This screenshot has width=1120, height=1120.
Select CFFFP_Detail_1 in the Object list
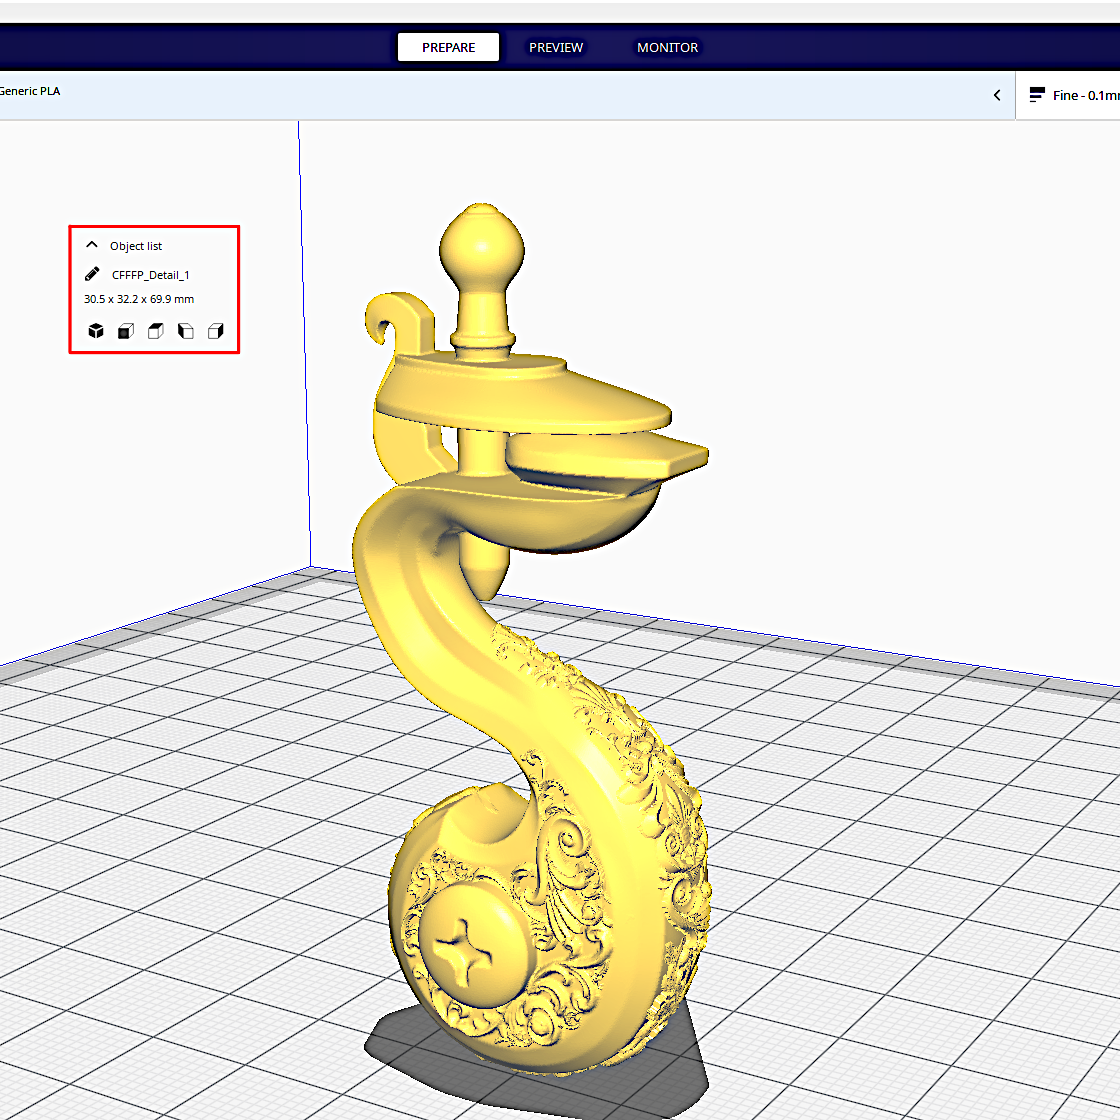pos(150,274)
